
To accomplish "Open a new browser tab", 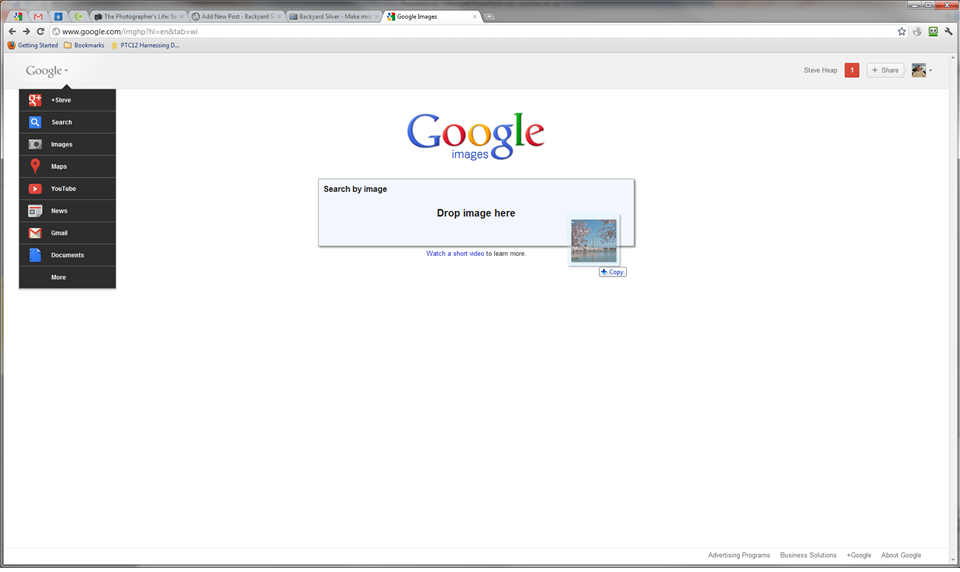I will [489, 17].
